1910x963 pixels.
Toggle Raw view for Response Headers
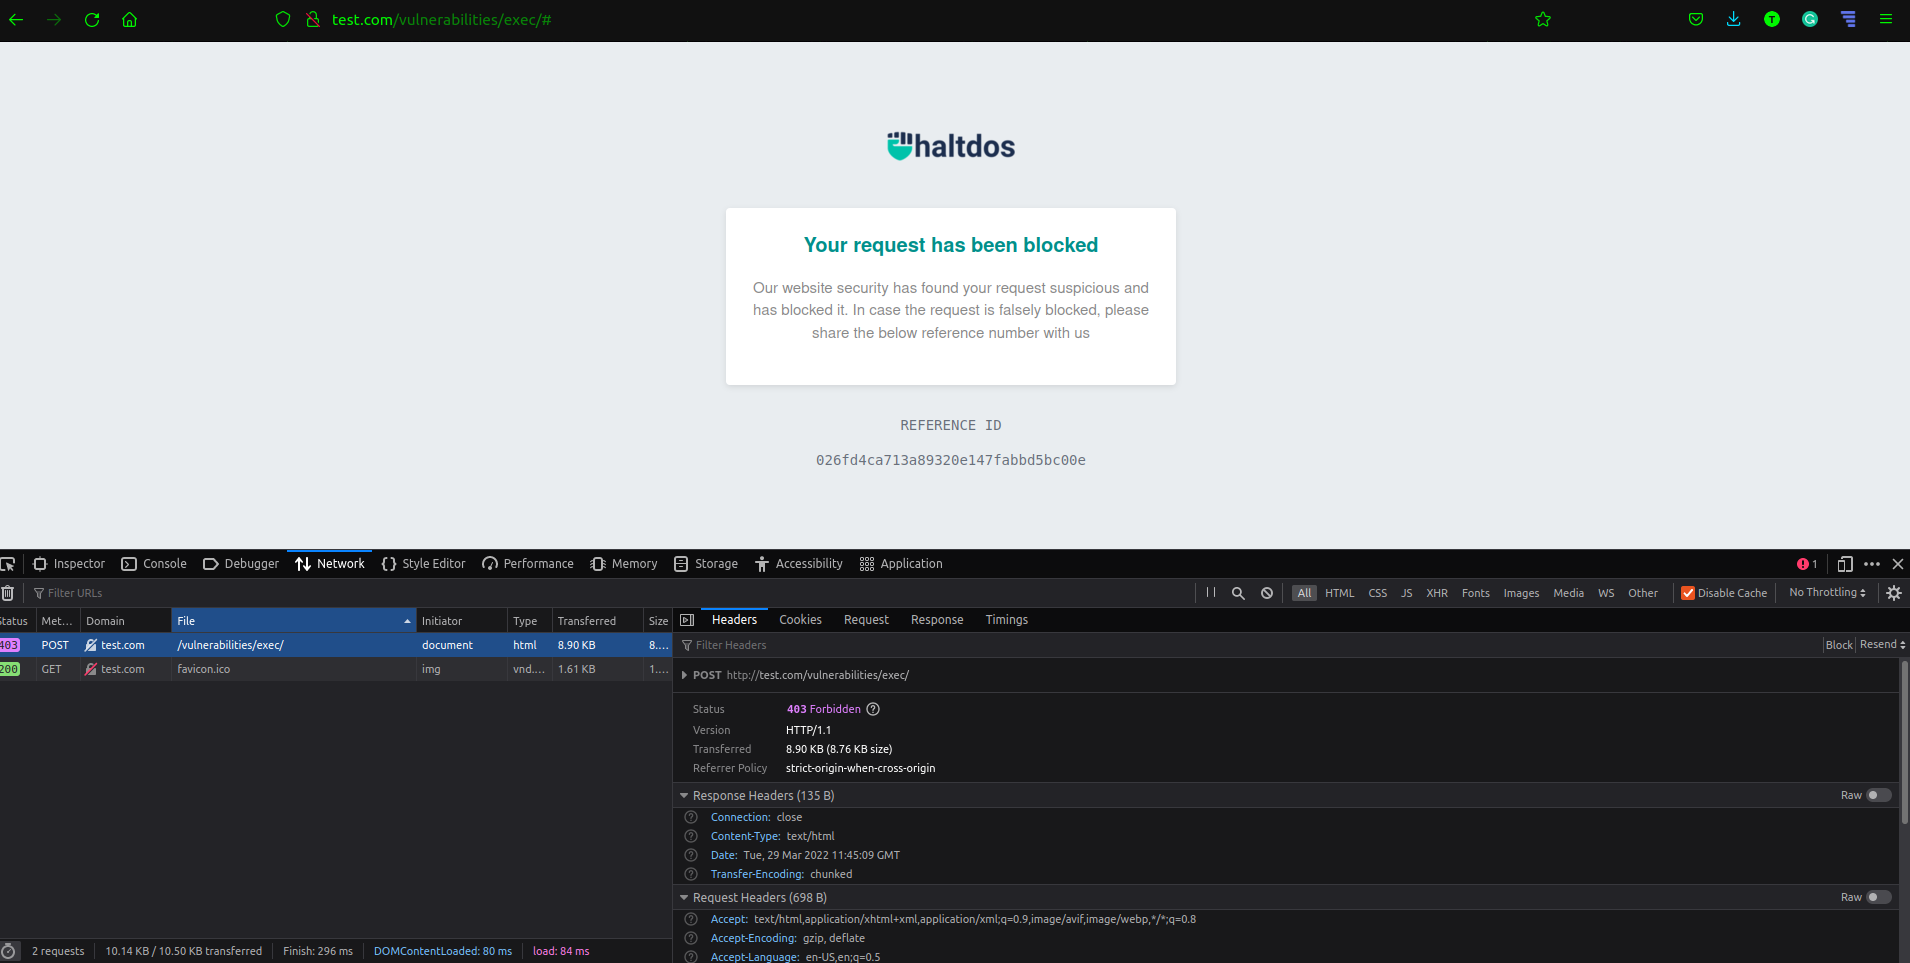(1879, 795)
